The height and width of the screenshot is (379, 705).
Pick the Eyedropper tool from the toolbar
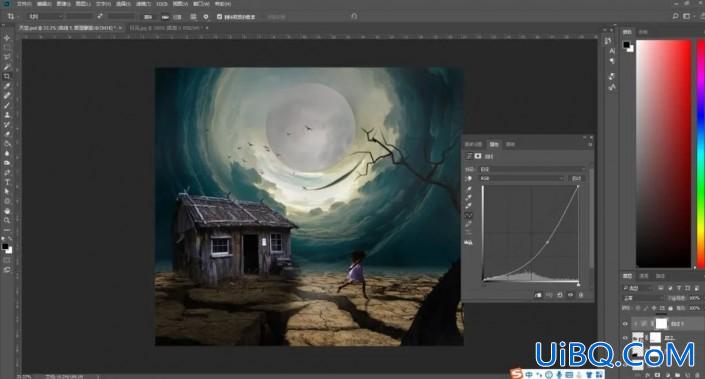pos(7,86)
